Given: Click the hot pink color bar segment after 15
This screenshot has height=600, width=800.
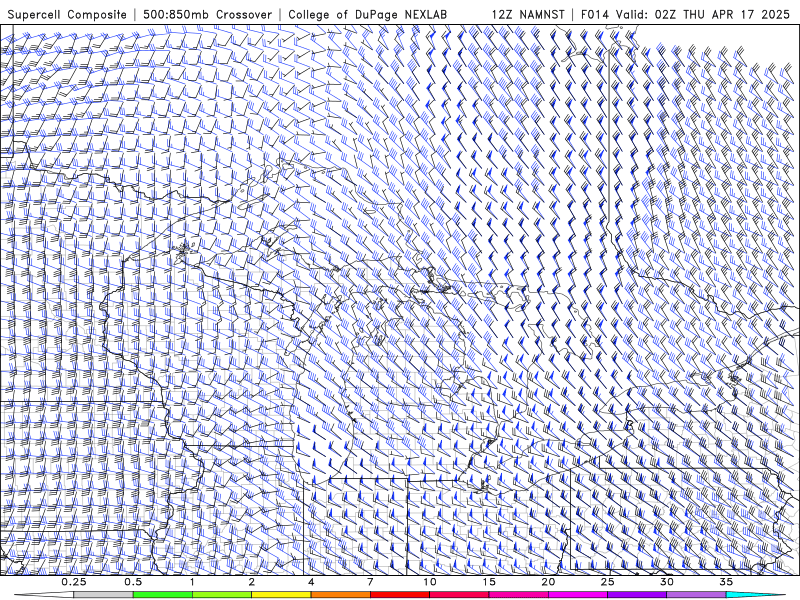Looking at the screenshot, I should pyautogui.click(x=518, y=595).
